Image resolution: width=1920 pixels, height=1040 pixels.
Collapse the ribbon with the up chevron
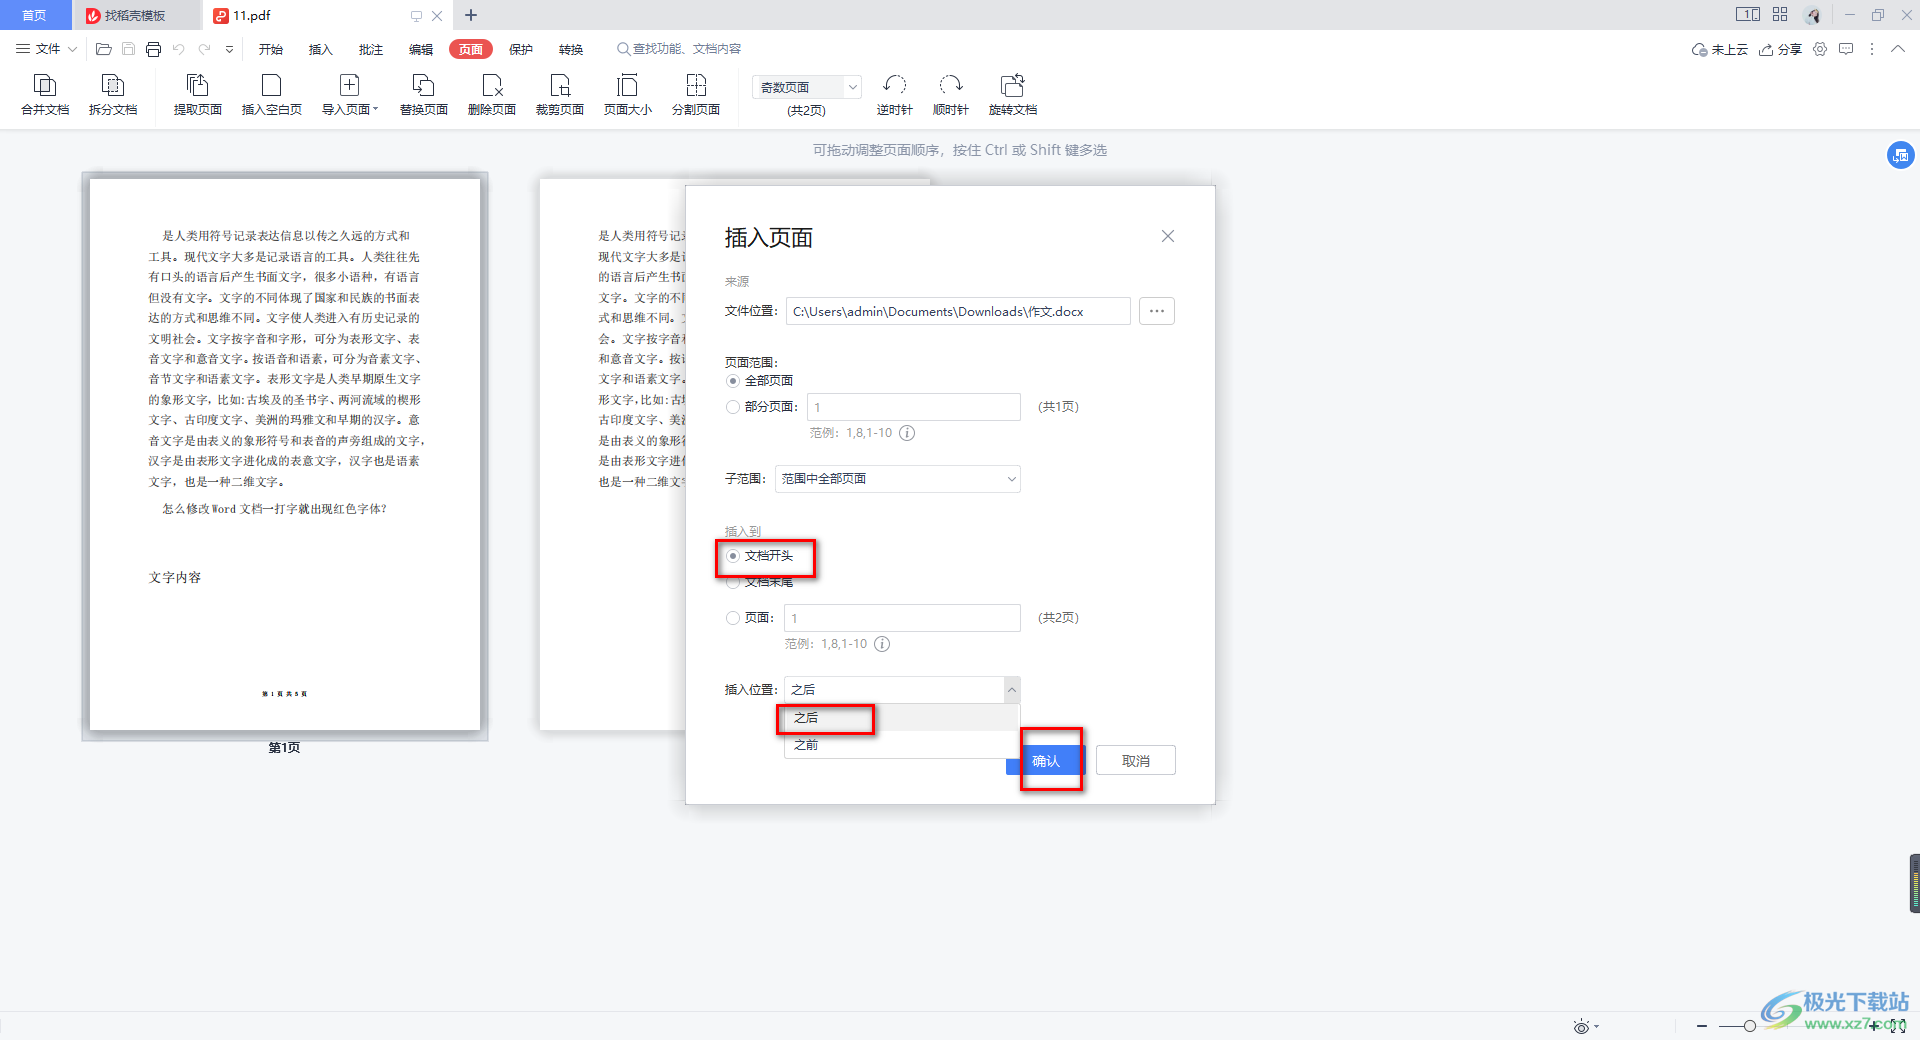(1898, 49)
